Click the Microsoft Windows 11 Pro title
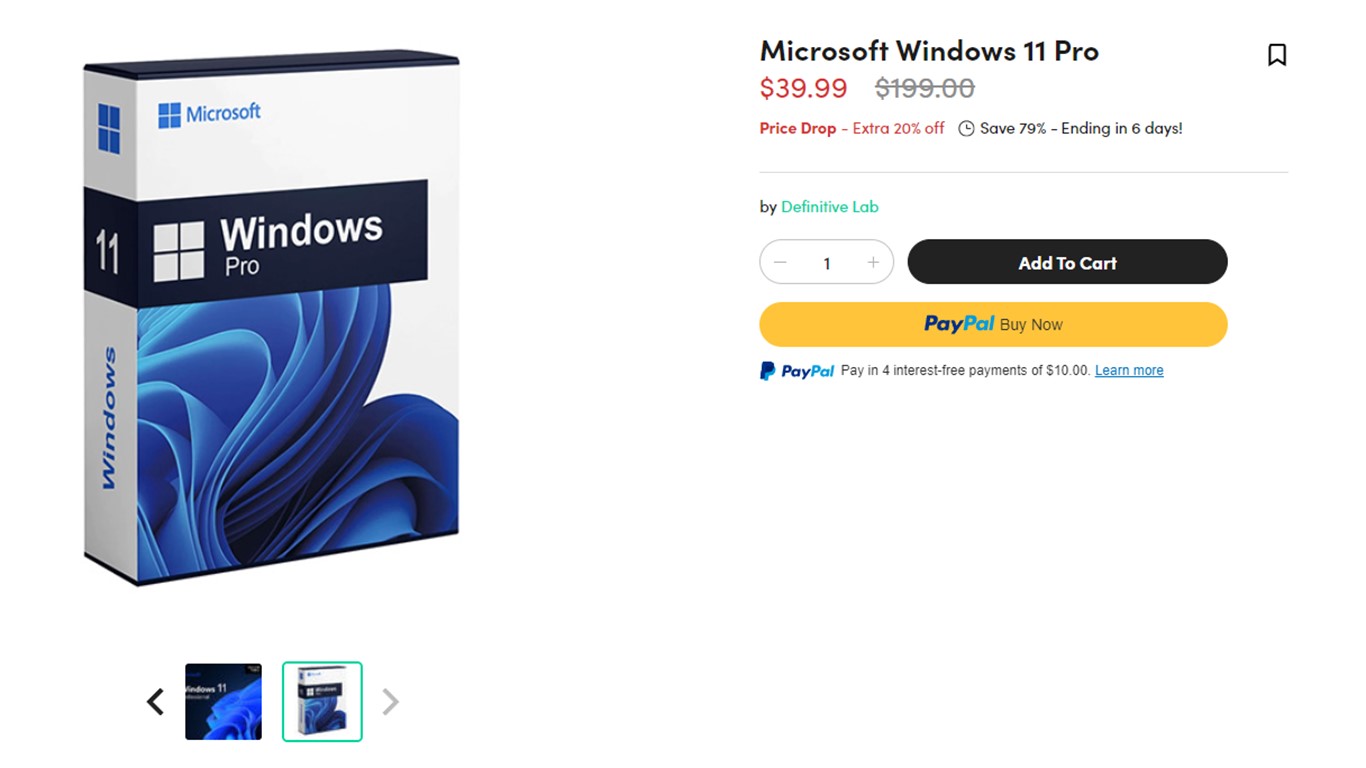The height and width of the screenshot is (768, 1366). [x=929, y=50]
